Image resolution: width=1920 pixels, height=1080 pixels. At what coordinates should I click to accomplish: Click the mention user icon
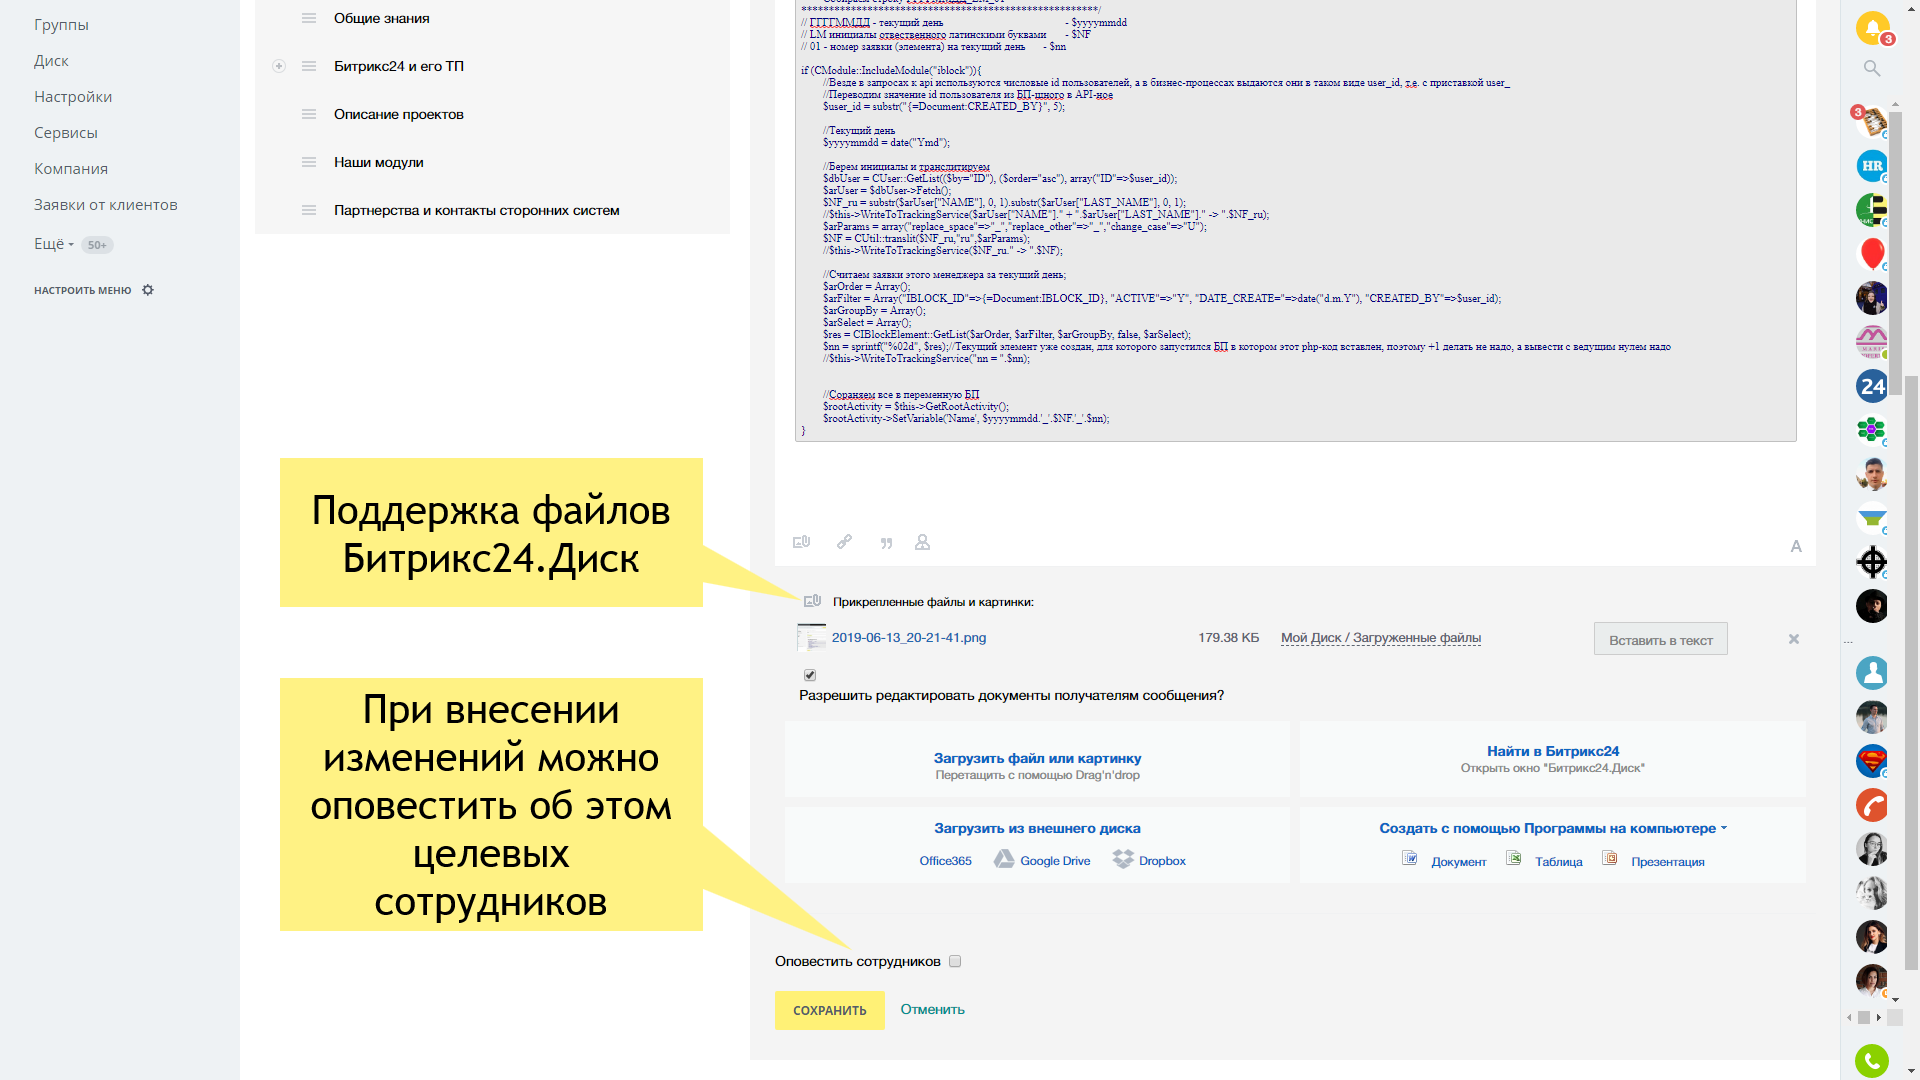coord(922,542)
